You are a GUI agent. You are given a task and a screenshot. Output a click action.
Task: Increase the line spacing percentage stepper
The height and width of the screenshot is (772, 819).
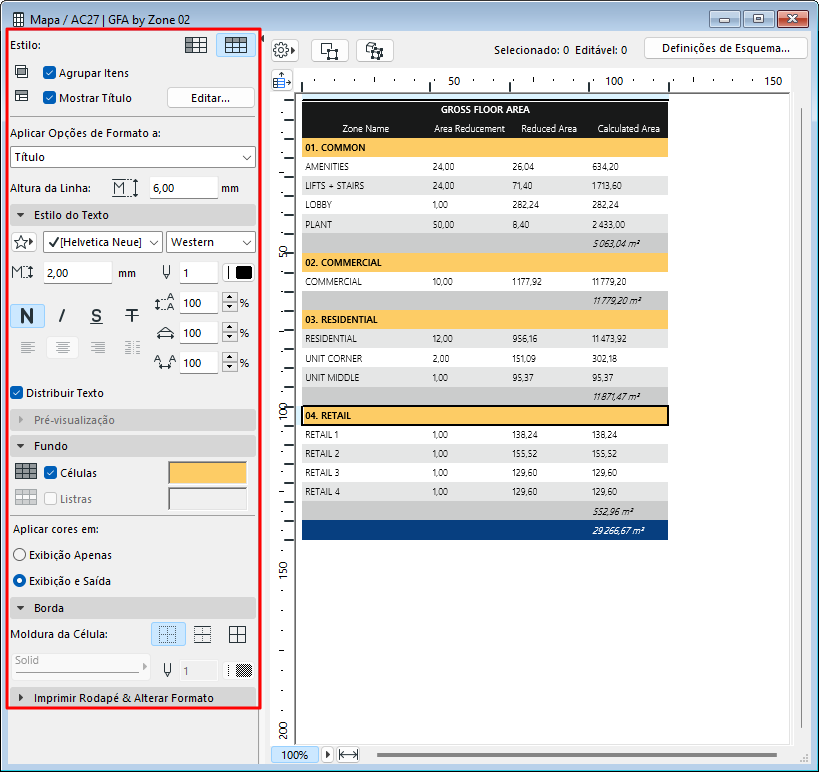coord(230,298)
